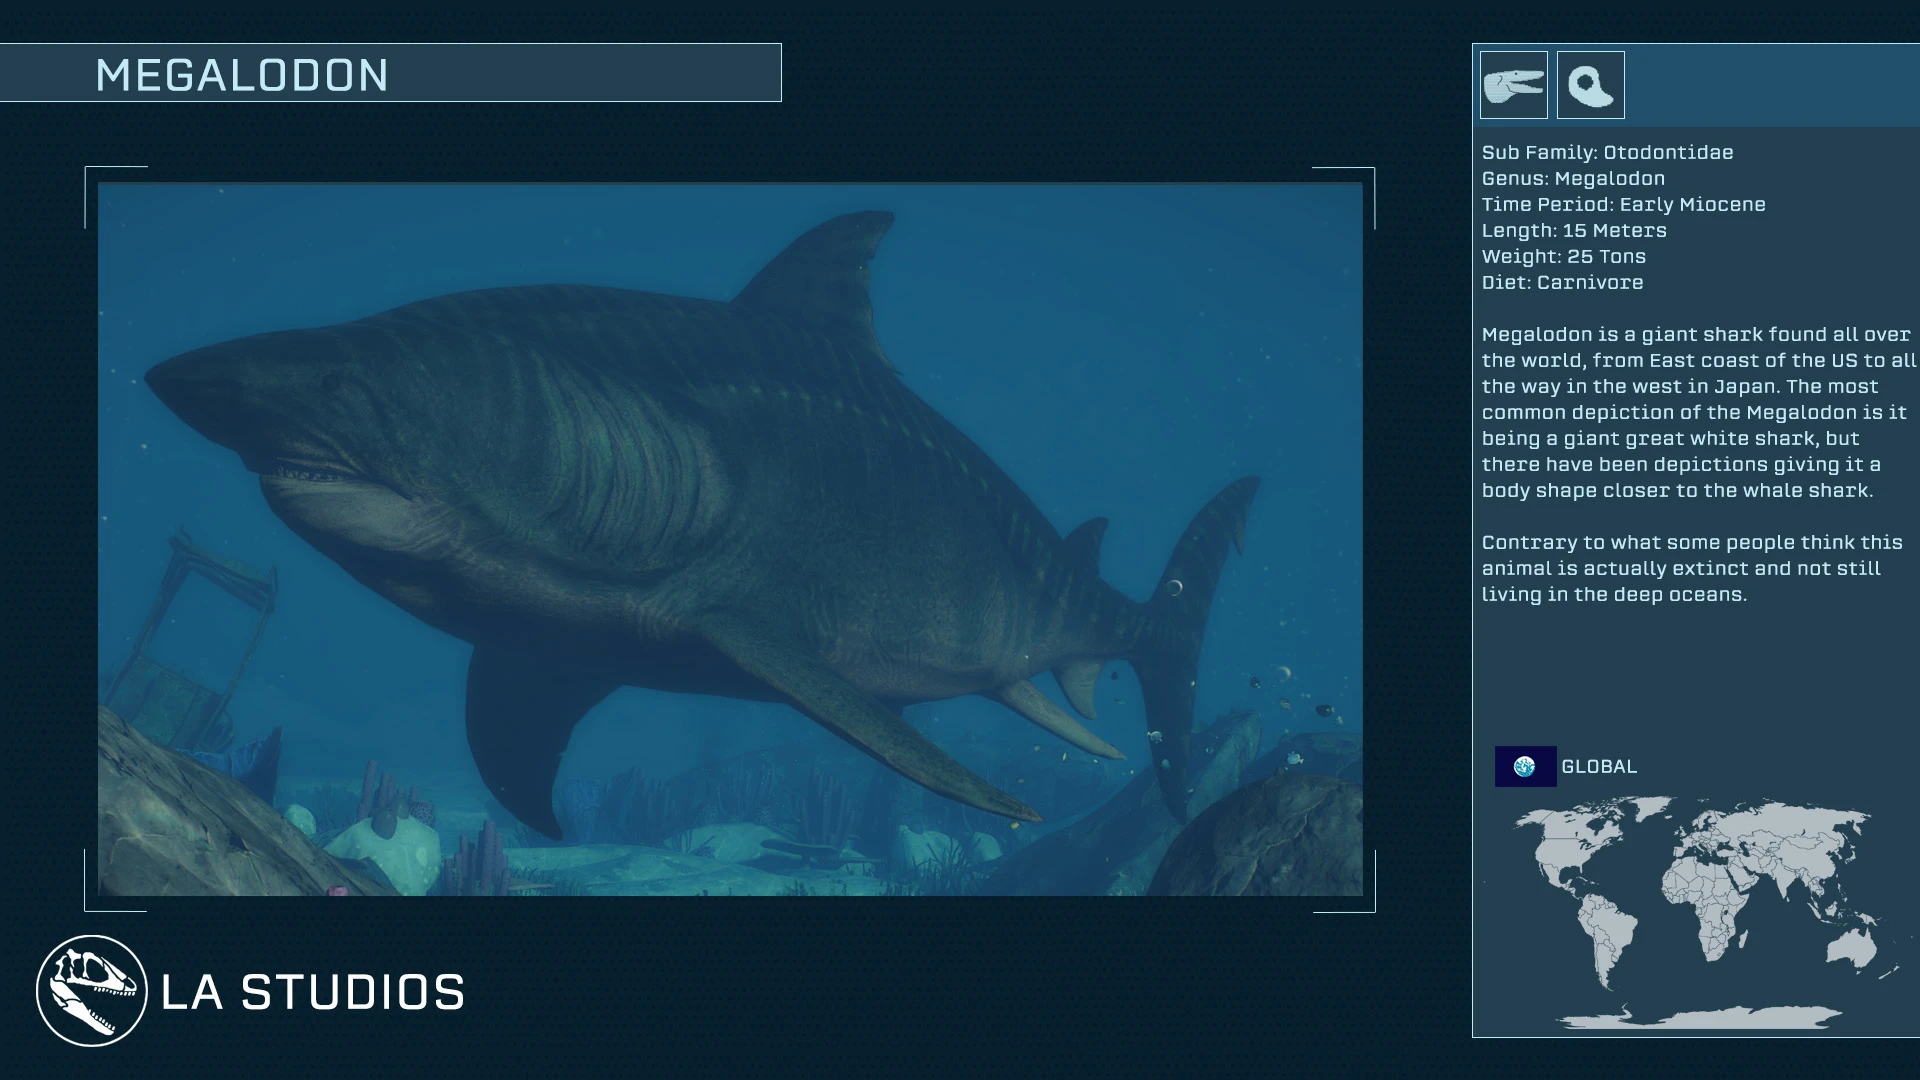Click the globe icon beside GLOBAL
The height and width of the screenshot is (1080, 1920).
tap(1525, 766)
